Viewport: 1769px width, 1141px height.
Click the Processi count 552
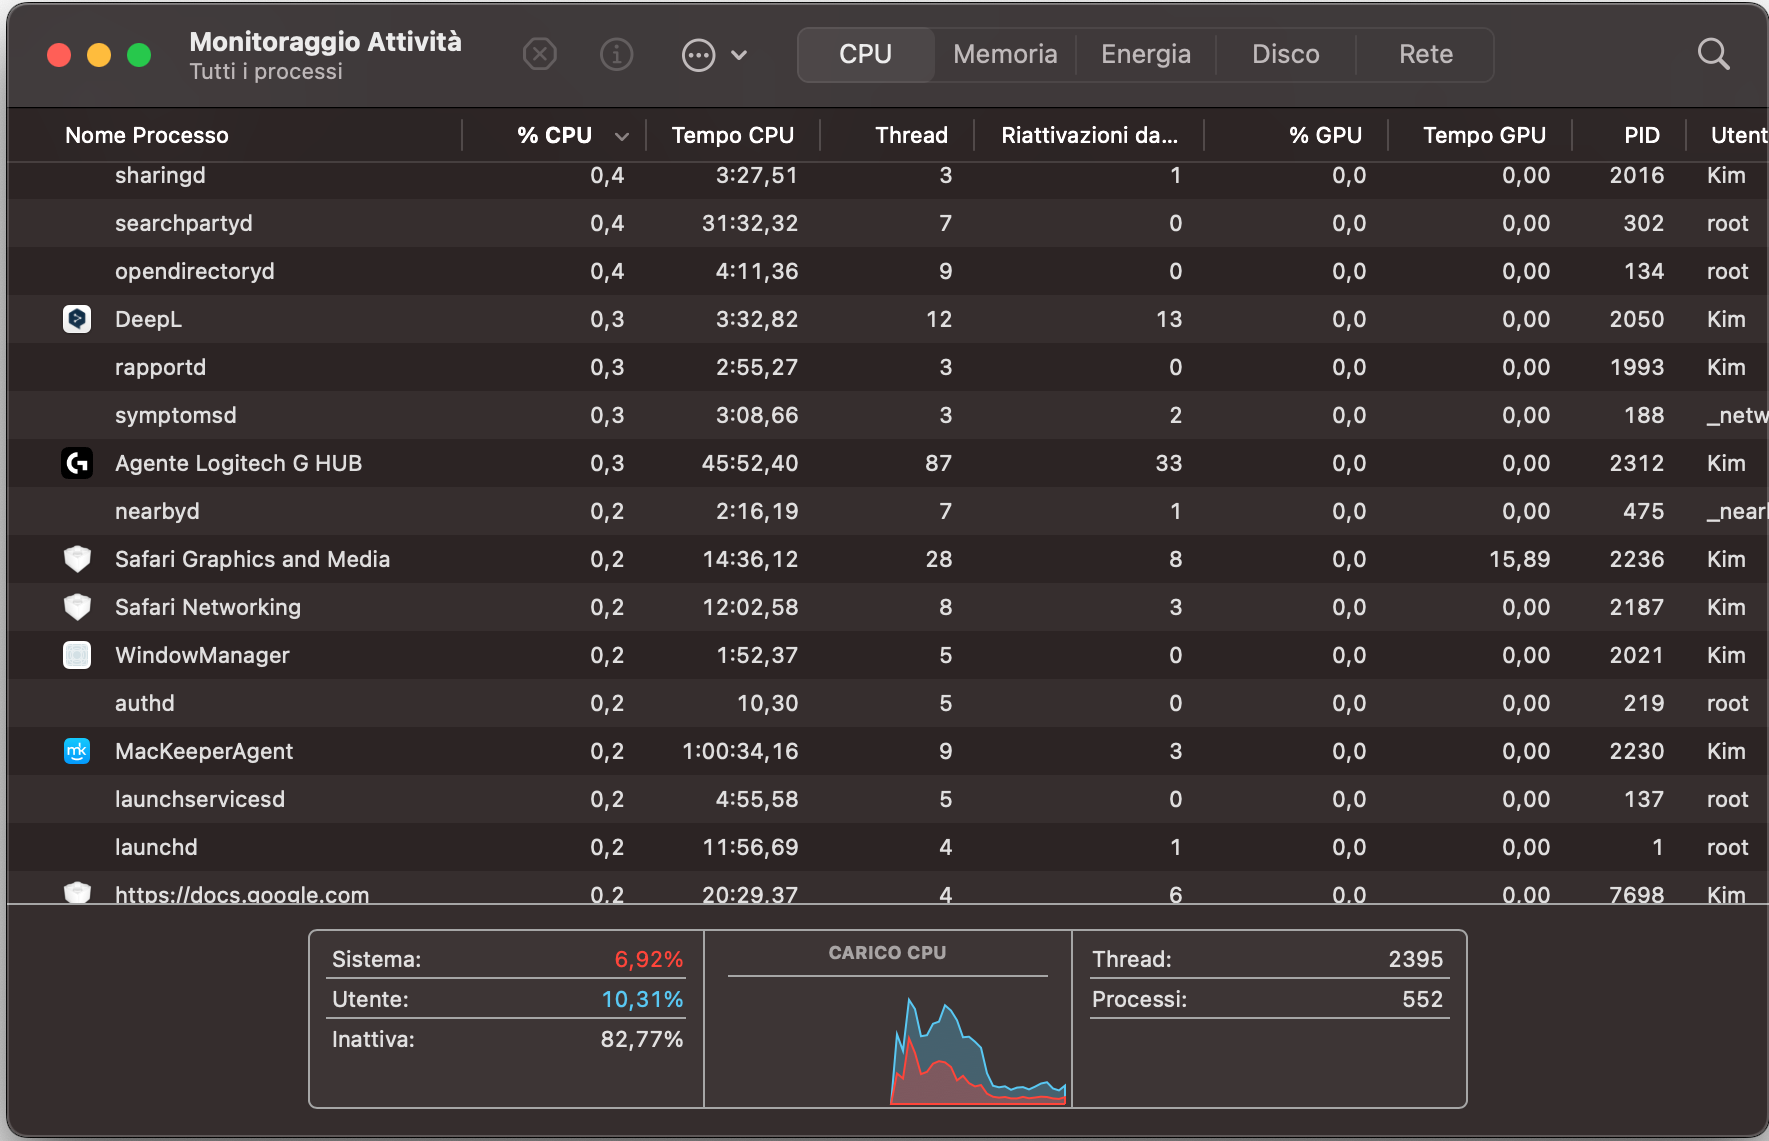(1422, 999)
